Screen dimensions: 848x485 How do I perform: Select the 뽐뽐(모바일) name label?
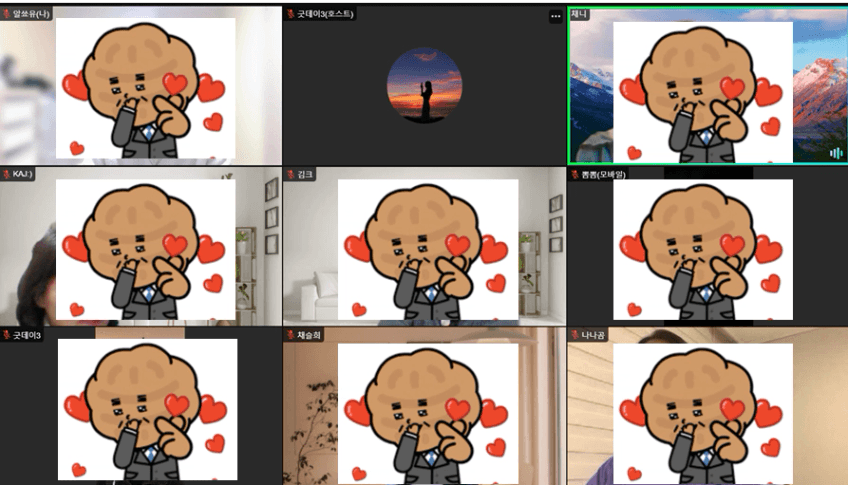tap(603, 174)
